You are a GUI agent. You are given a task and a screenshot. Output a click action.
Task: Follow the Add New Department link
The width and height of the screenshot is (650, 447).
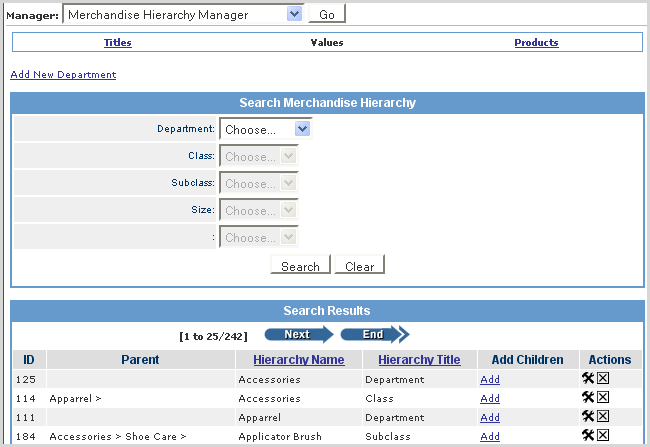[63, 75]
